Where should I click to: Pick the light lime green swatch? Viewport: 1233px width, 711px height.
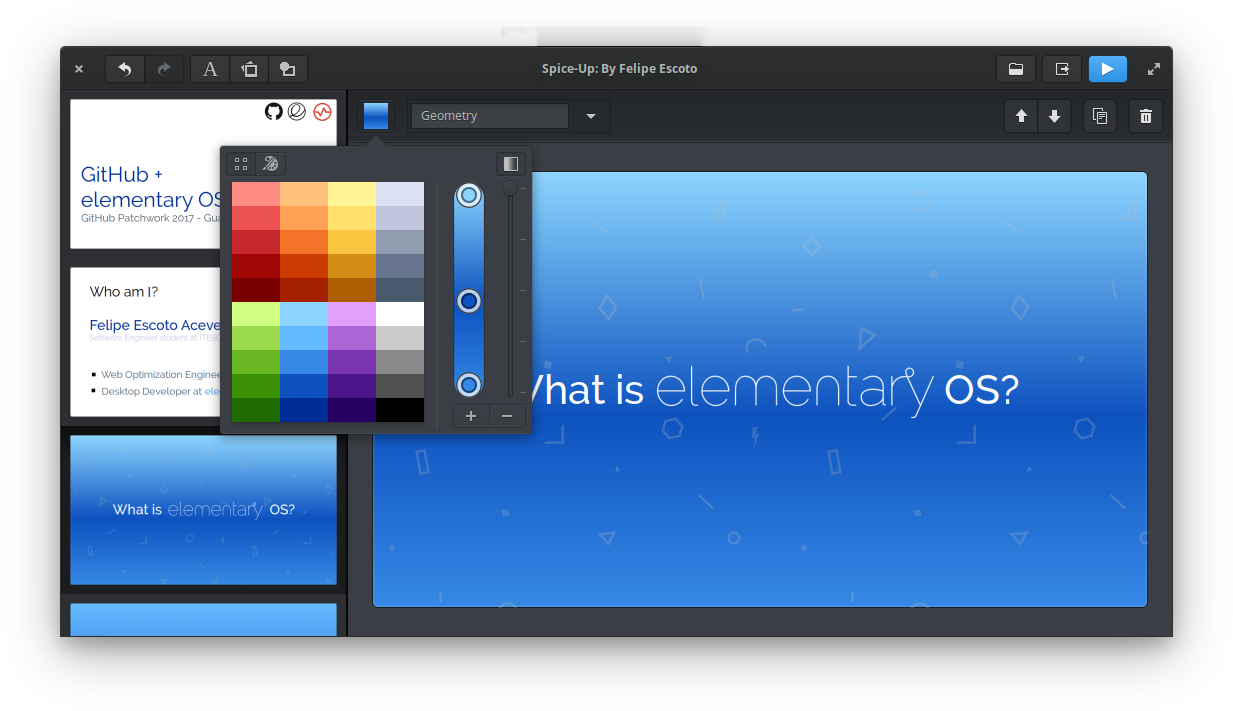256,314
